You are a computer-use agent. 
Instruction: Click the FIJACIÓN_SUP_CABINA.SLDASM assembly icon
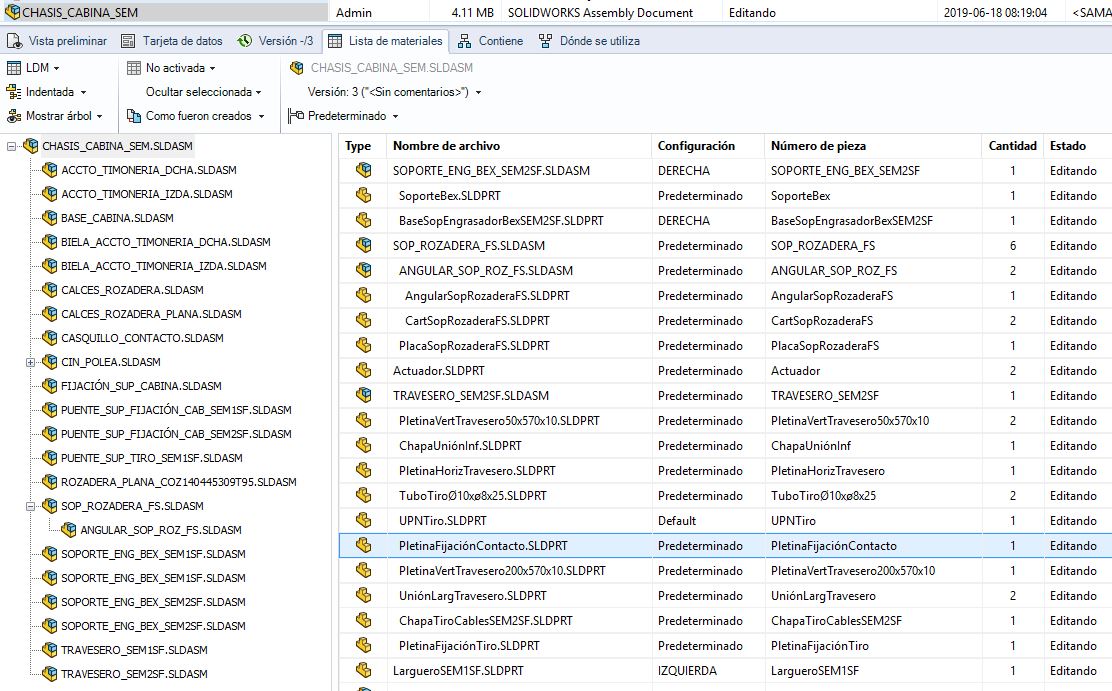pyautogui.click(x=50, y=386)
